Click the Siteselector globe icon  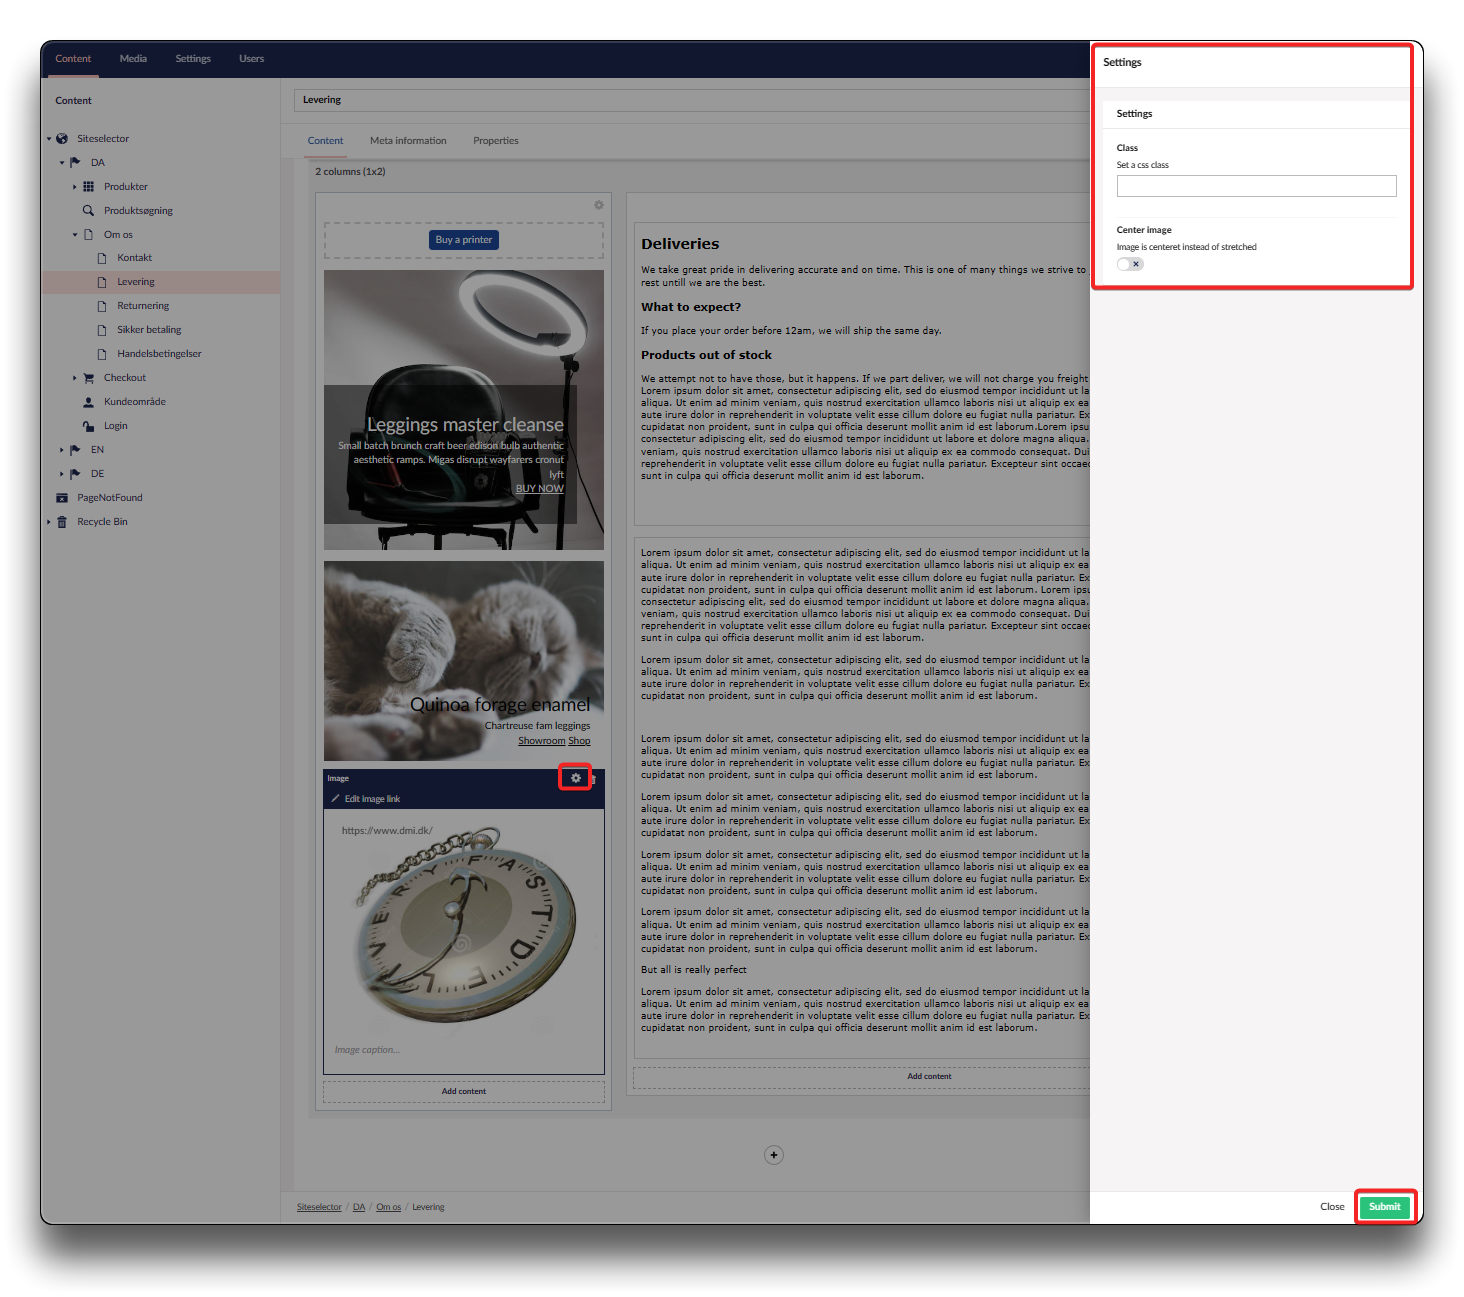[62, 139]
